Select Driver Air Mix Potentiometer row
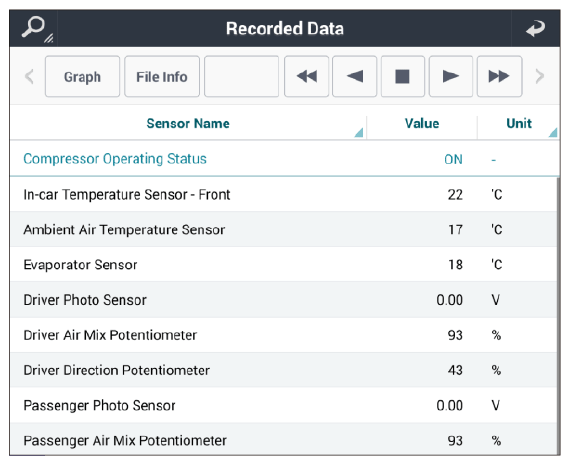The image size is (570, 465). pos(284,335)
